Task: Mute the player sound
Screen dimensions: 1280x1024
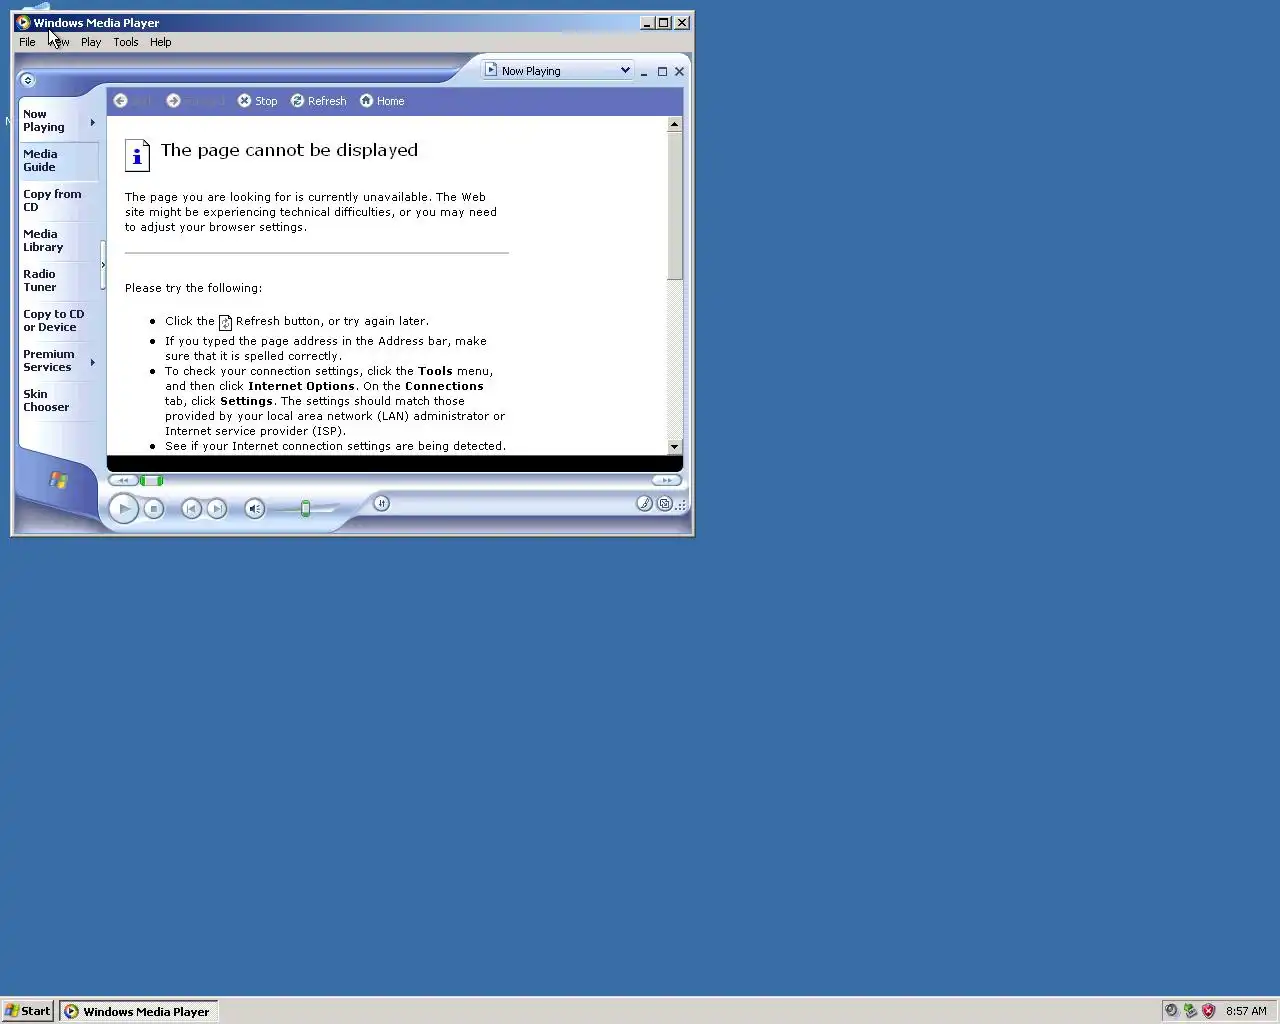Action: [255, 509]
